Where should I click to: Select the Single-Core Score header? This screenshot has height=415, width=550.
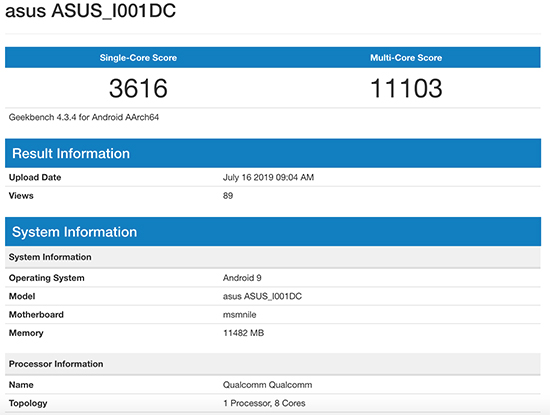(x=138, y=58)
